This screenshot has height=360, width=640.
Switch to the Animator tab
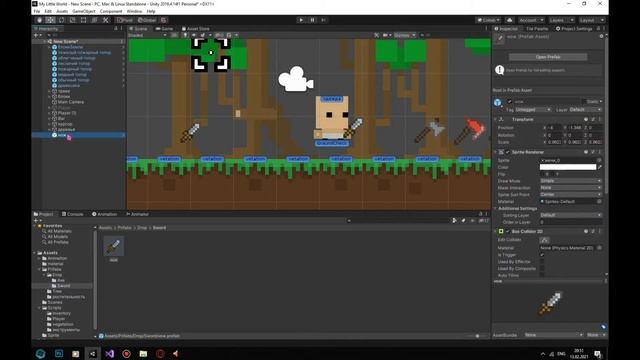pyautogui.click(x=138, y=214)
